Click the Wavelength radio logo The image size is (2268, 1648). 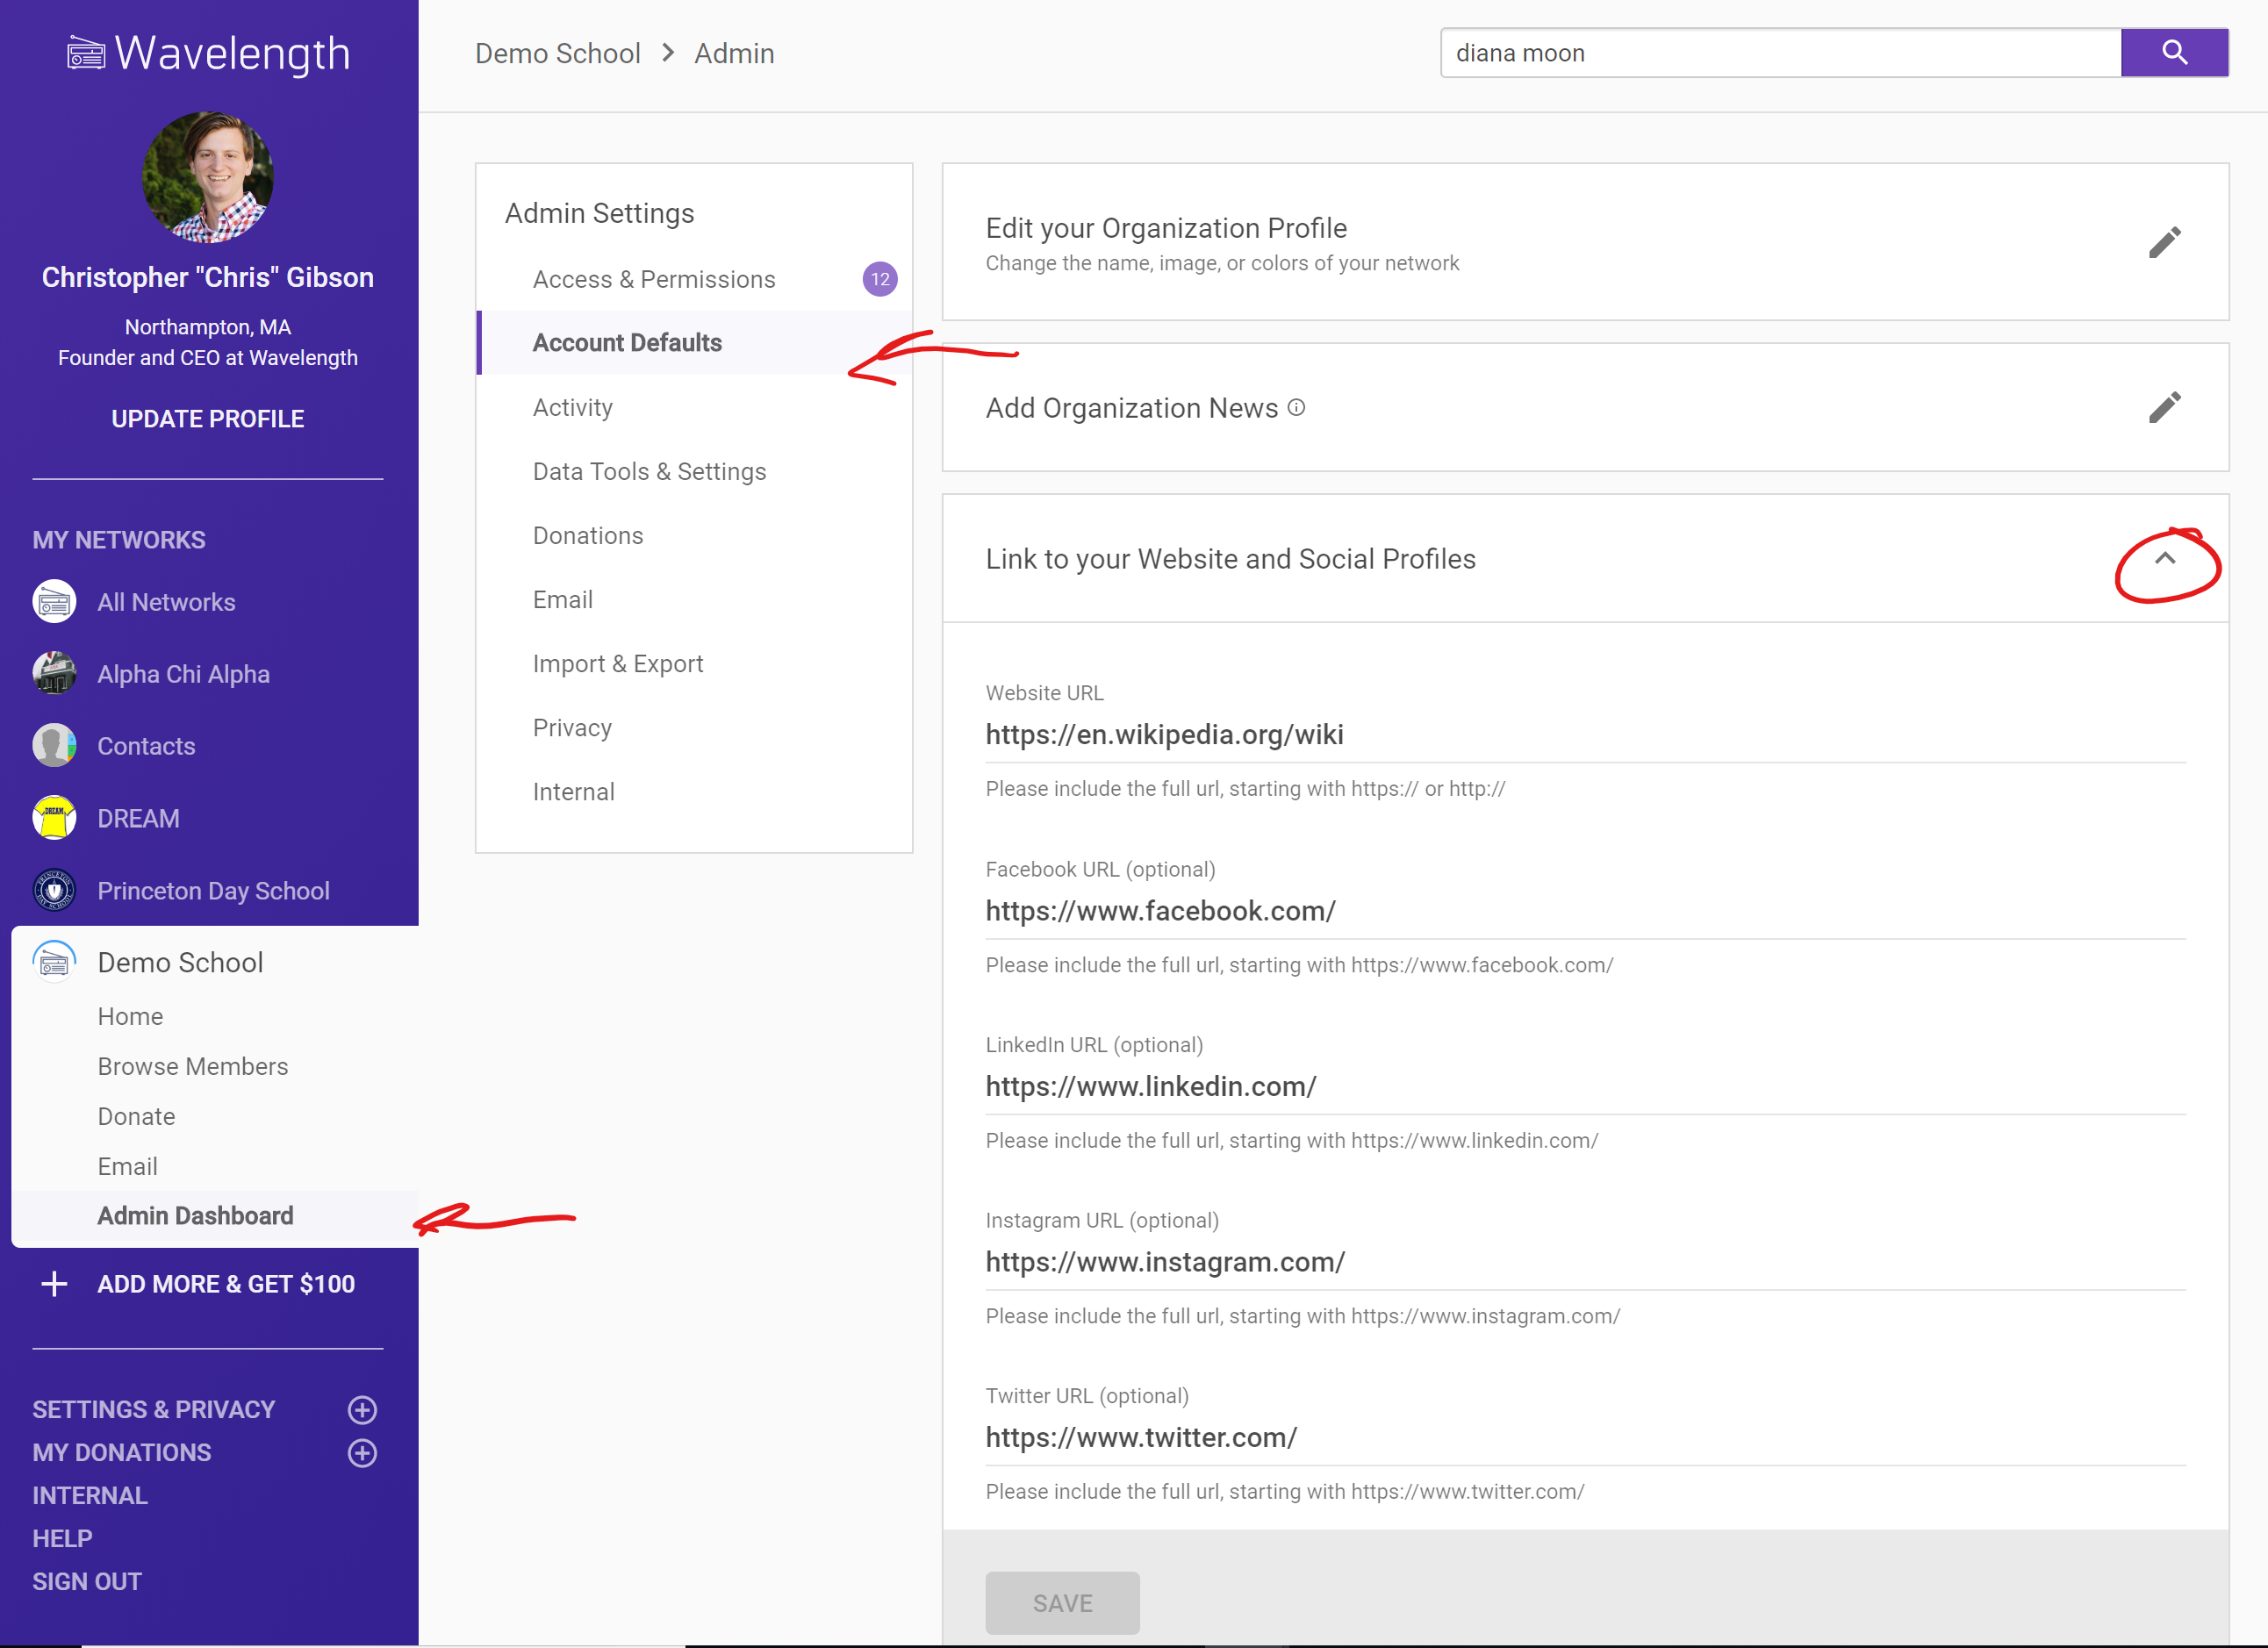(x=86, y=53)
